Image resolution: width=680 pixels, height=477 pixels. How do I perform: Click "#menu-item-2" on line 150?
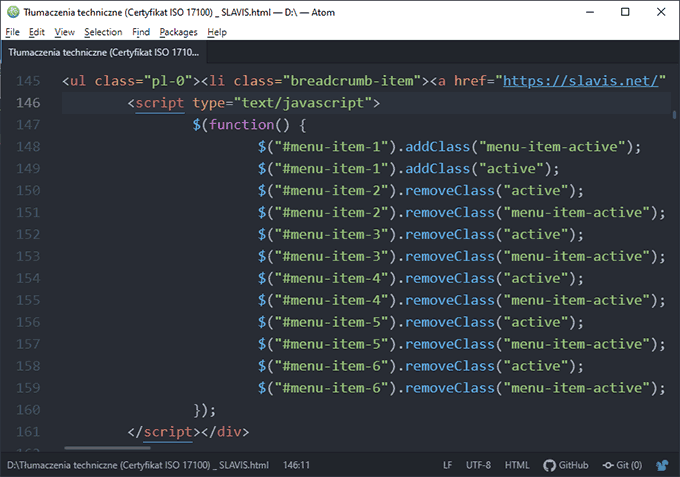coord(331,190)
